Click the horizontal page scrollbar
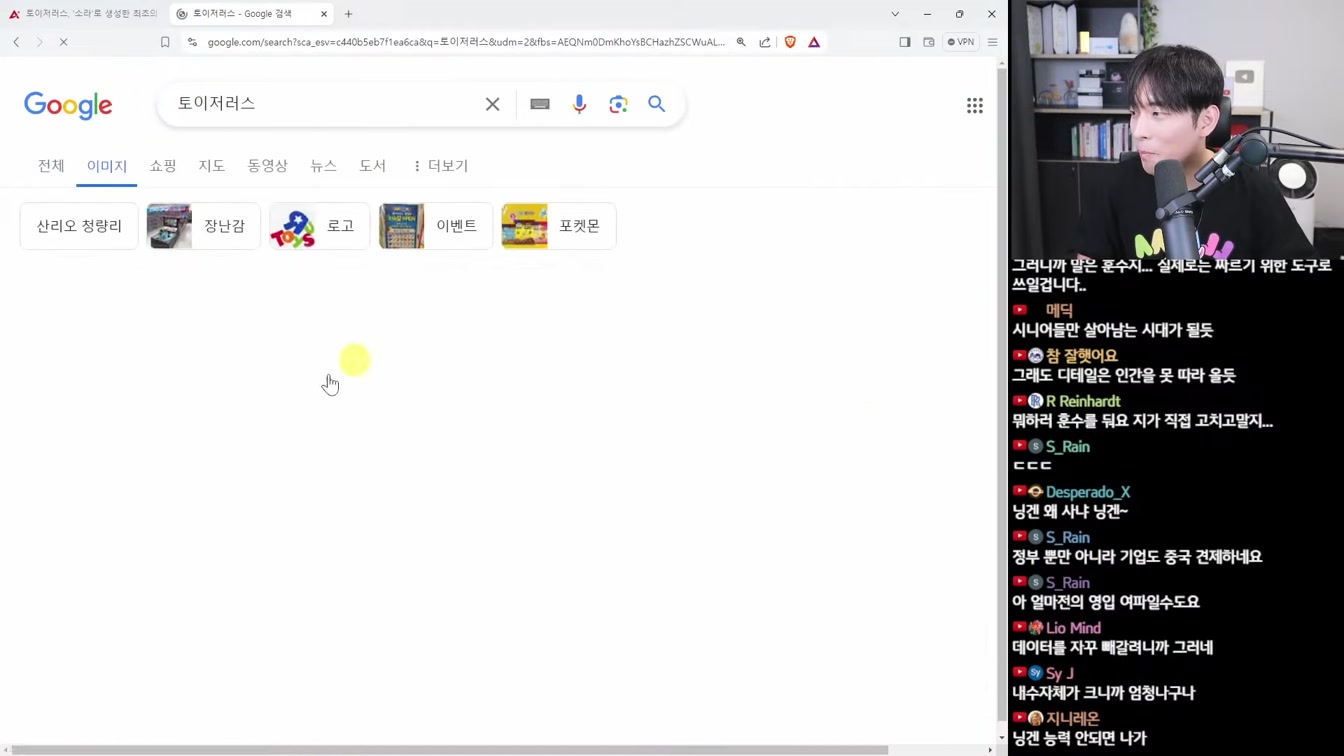Screen dimensions: 1344x756 (x=450, y=750)
